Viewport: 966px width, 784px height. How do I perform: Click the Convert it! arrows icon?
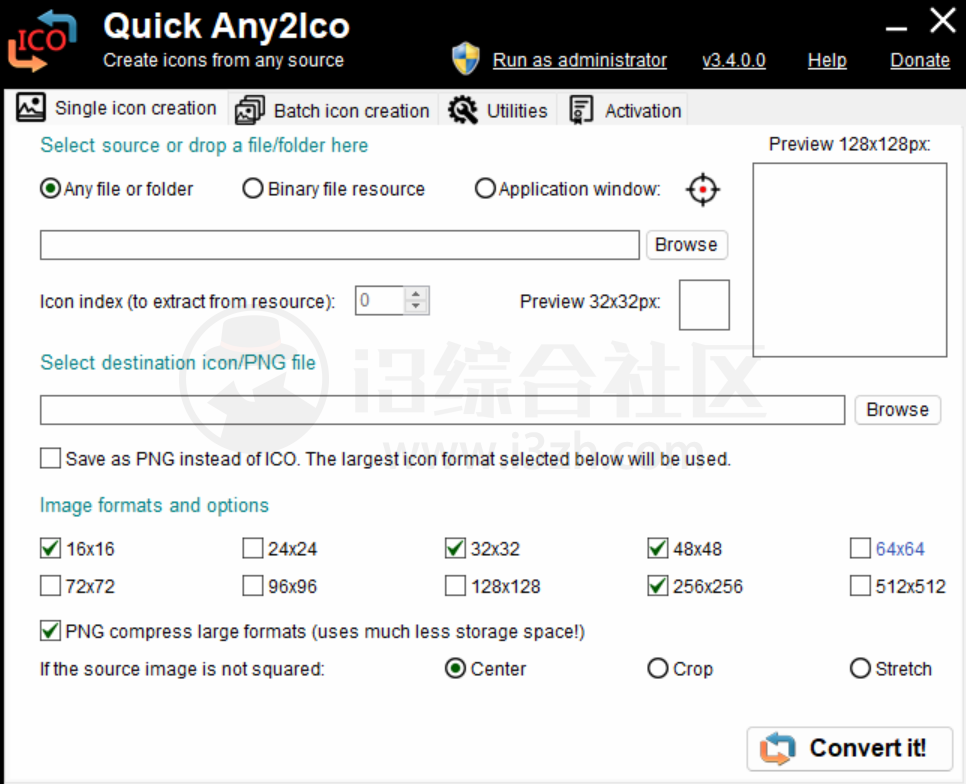point(777,748)
